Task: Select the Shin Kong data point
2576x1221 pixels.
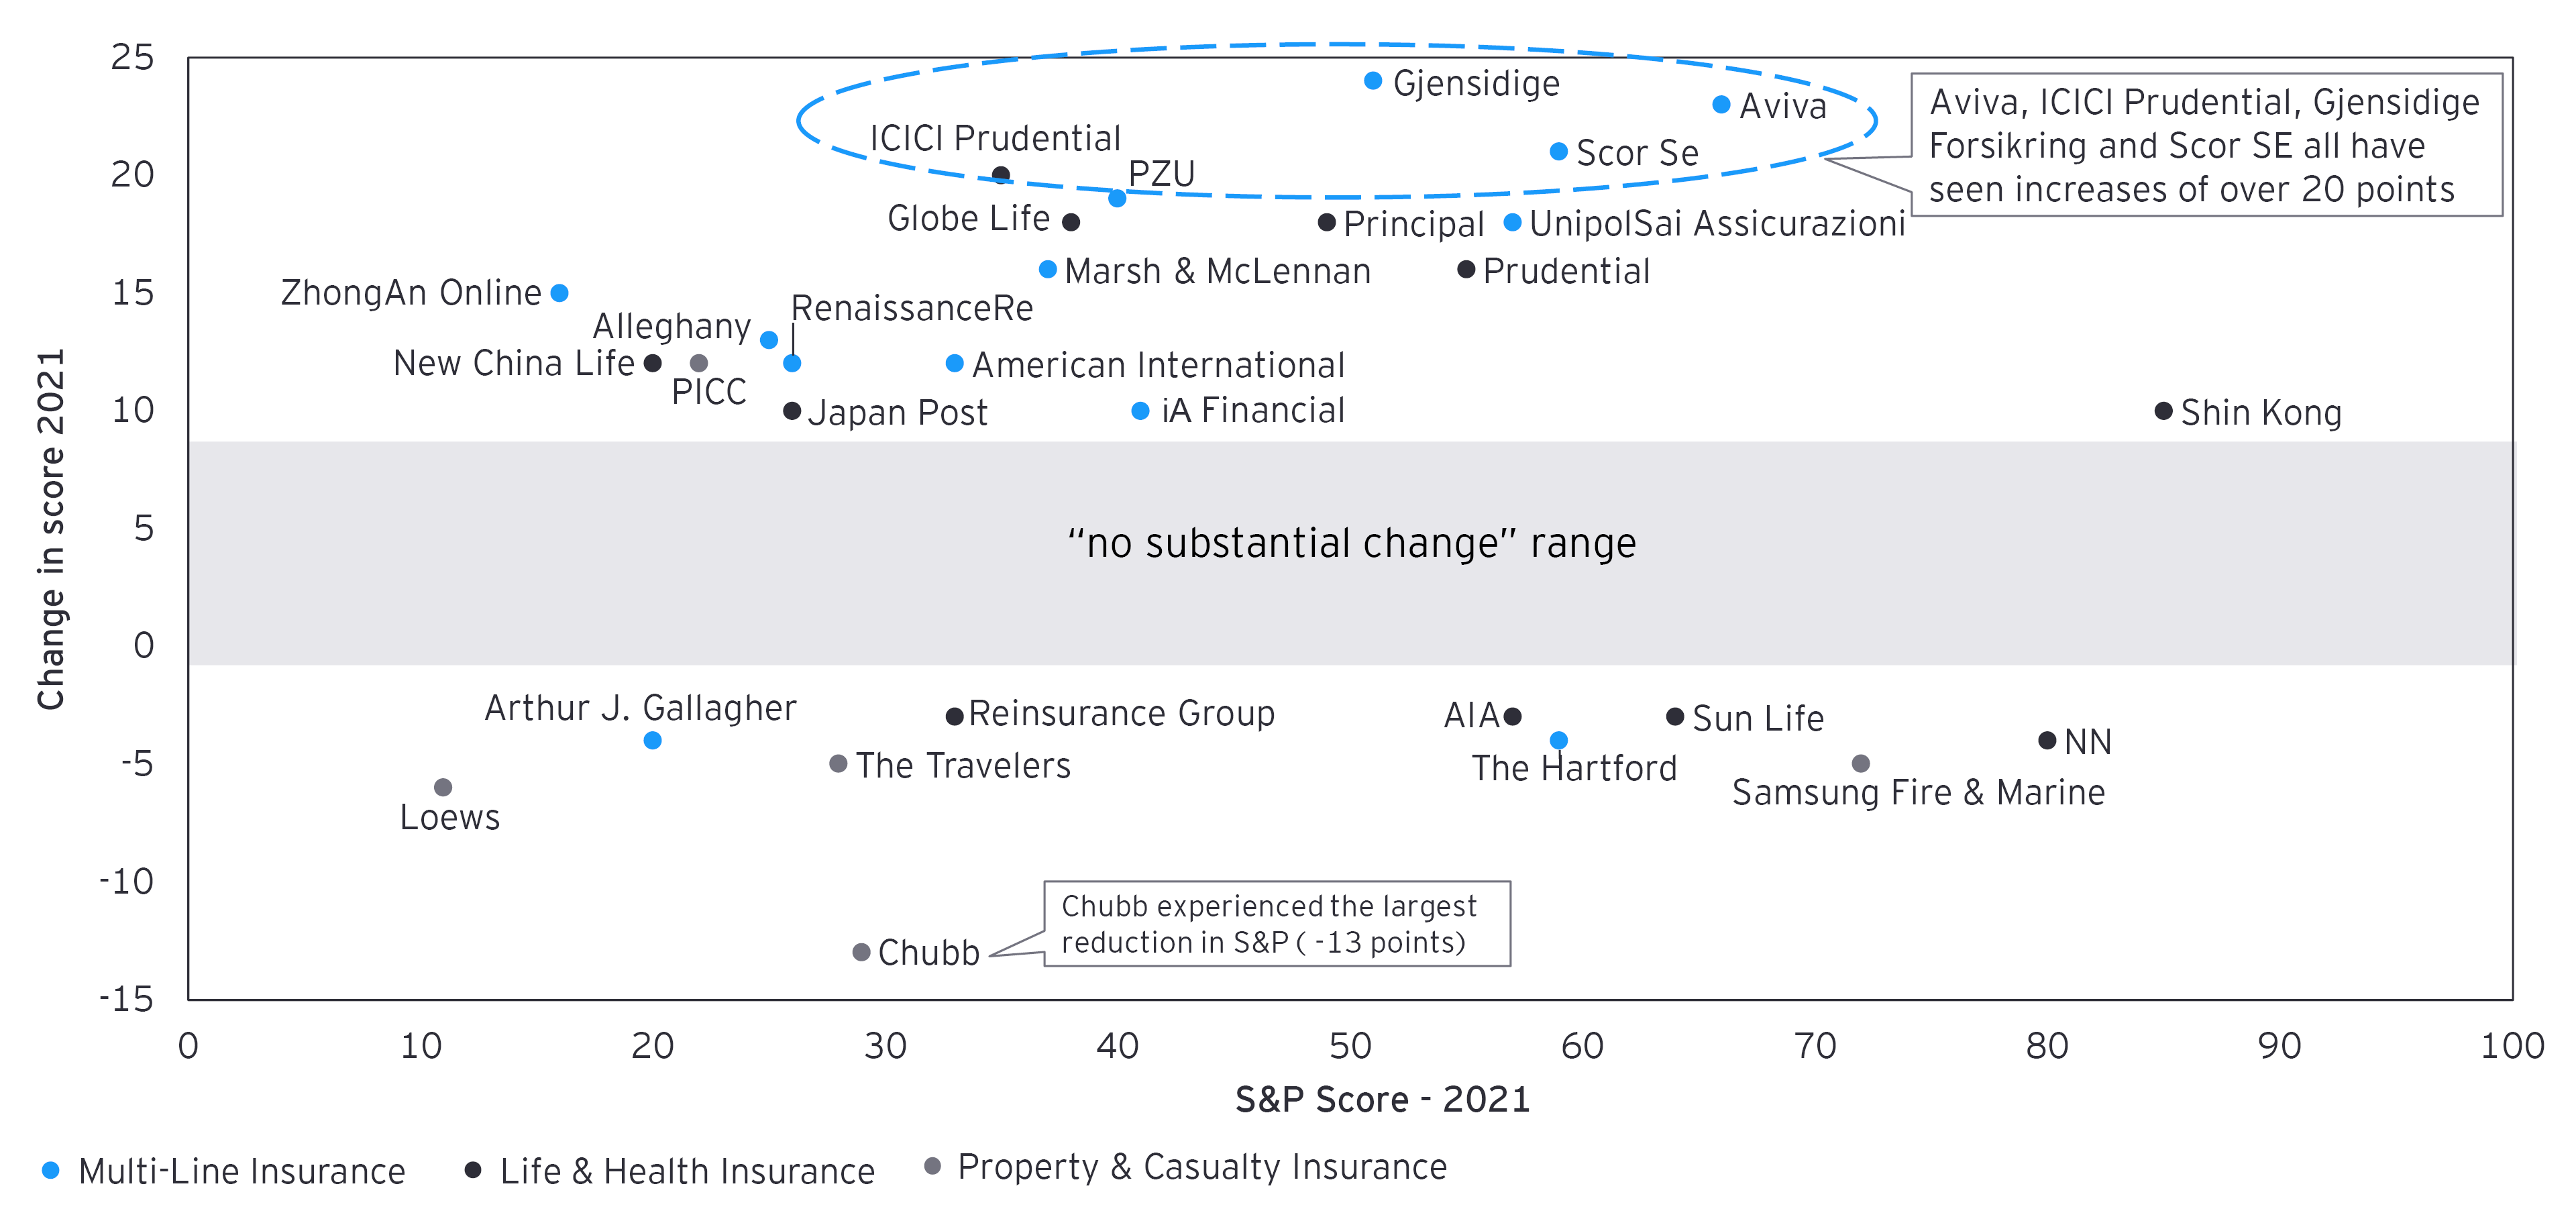Action: pyautogui.click(x=2163, y=411)
